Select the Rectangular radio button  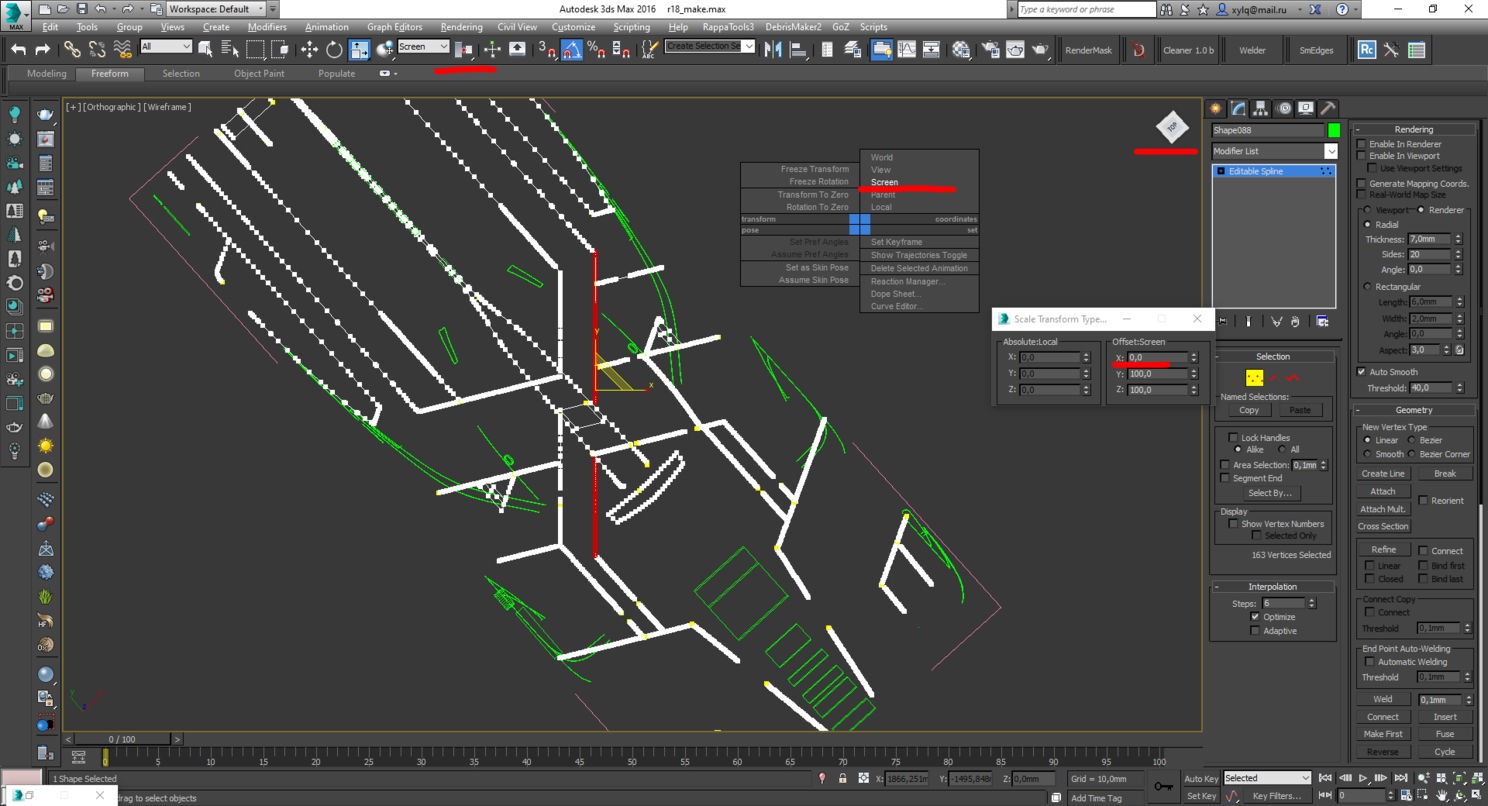(1368, 287)
